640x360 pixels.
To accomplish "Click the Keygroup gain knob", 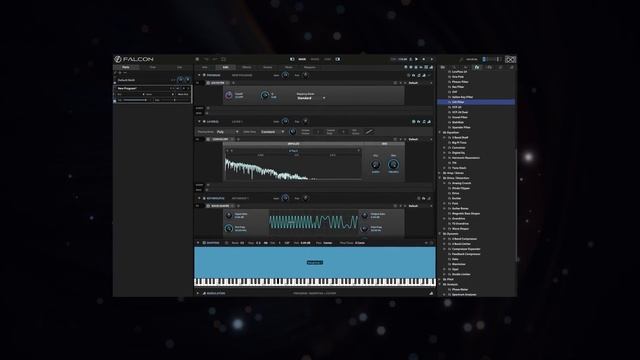I will [x=285, y=198].
